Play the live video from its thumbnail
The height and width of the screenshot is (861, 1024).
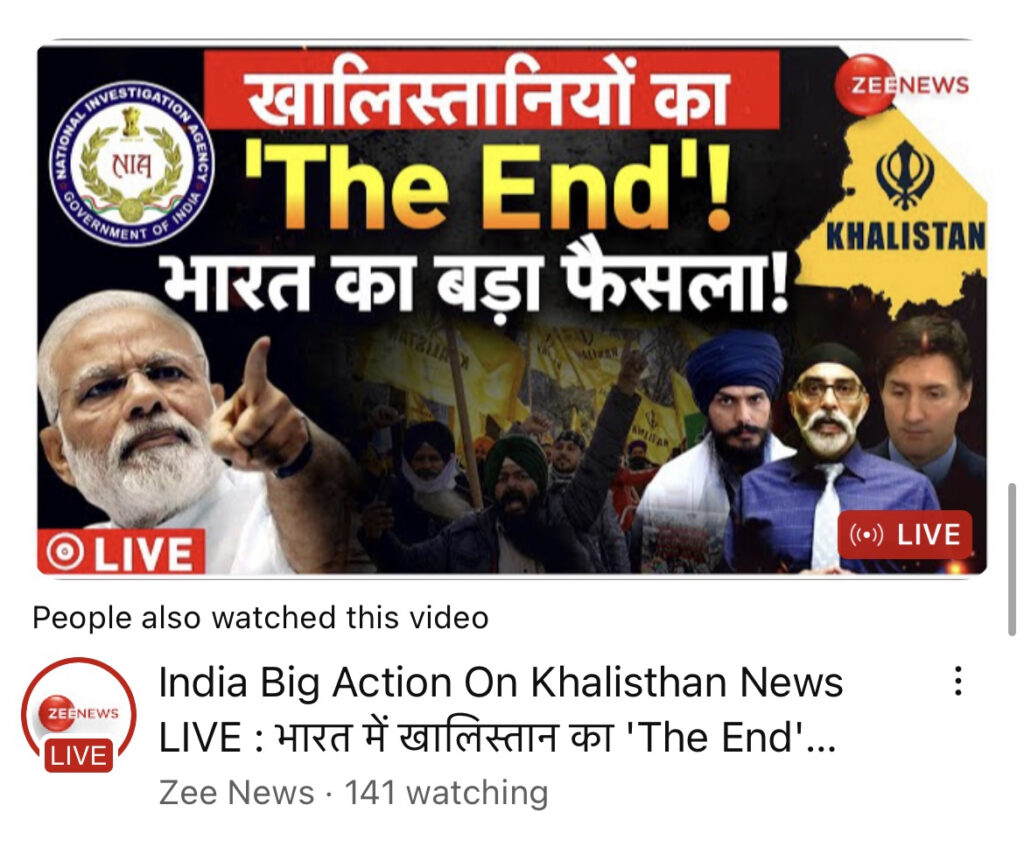512,310
